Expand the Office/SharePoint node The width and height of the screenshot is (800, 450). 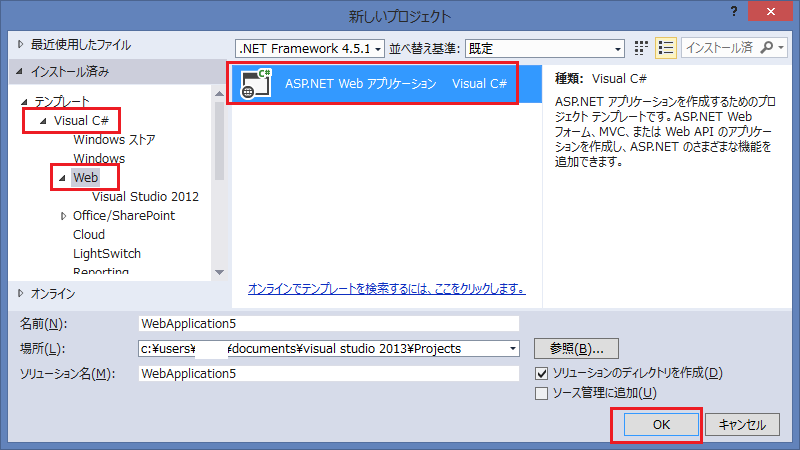[x=63, y=216]
